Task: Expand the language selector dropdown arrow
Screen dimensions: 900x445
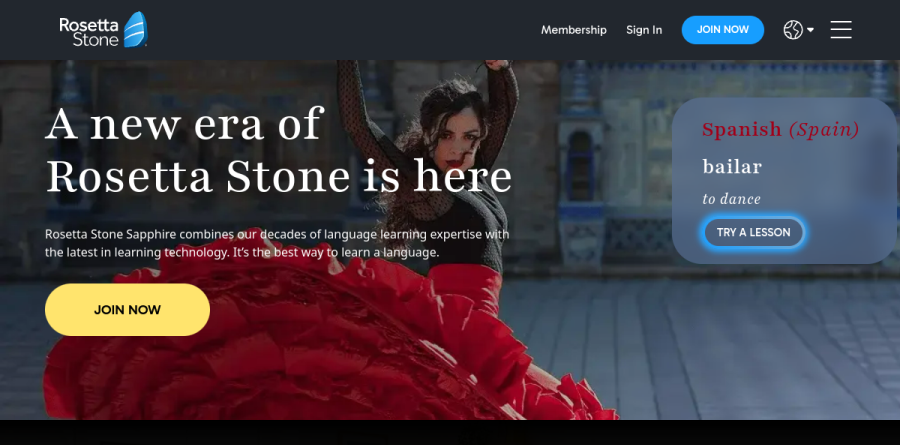Action: (810, 30)
